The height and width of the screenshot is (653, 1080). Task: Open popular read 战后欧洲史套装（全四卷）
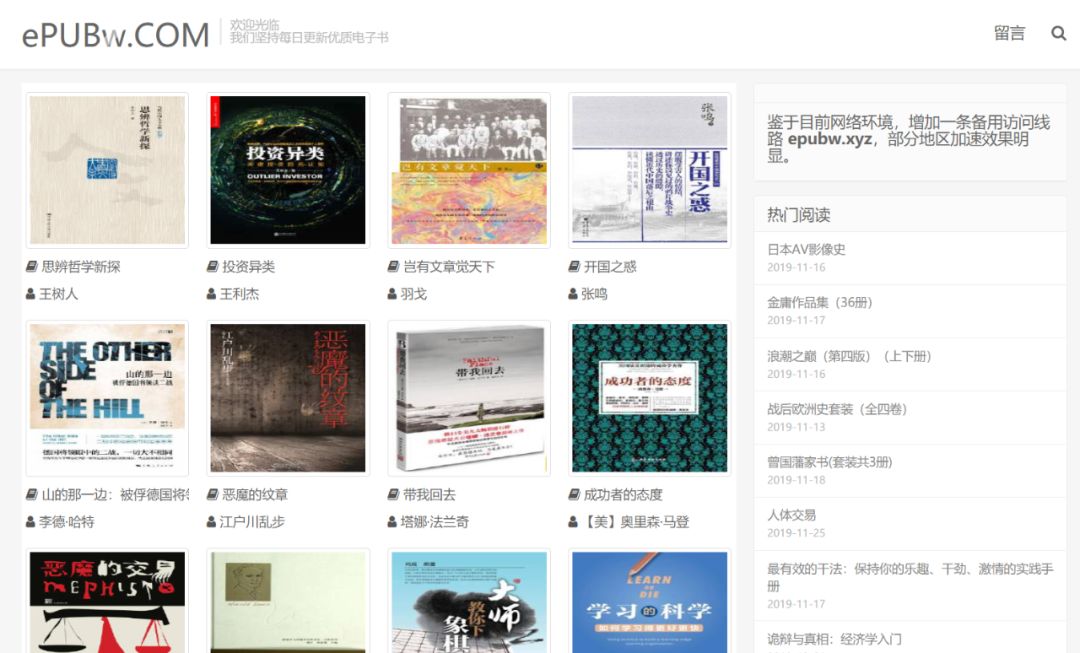click(837, 409)
